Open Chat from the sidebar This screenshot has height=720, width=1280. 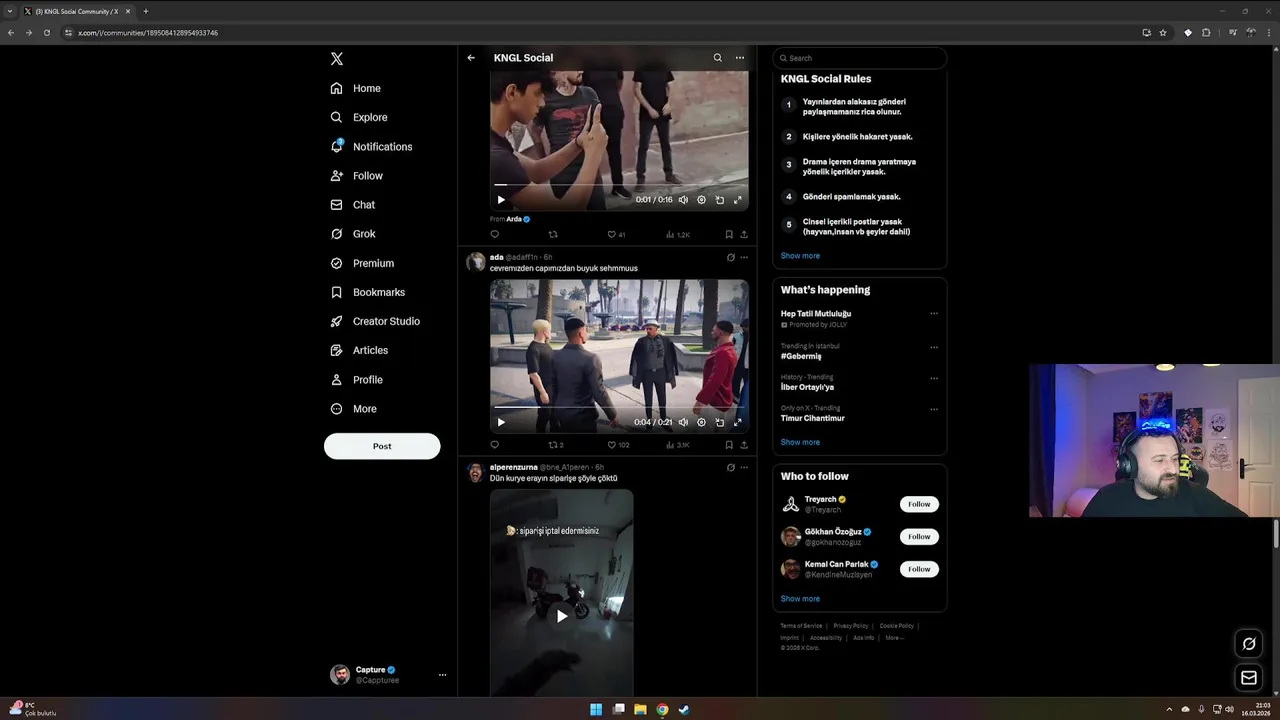[353, 205]
